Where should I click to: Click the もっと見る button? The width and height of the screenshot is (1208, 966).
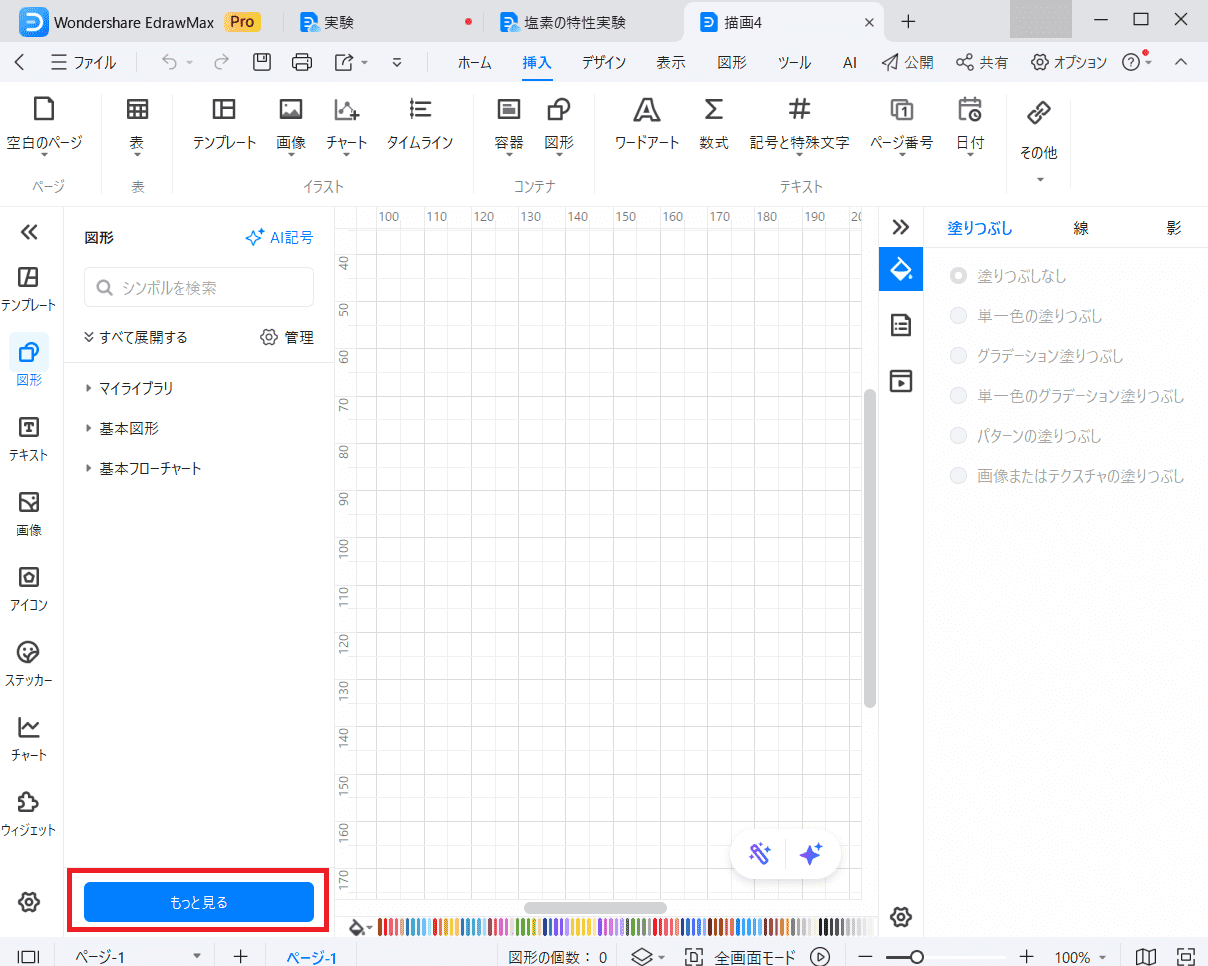(x=199, y=902)
